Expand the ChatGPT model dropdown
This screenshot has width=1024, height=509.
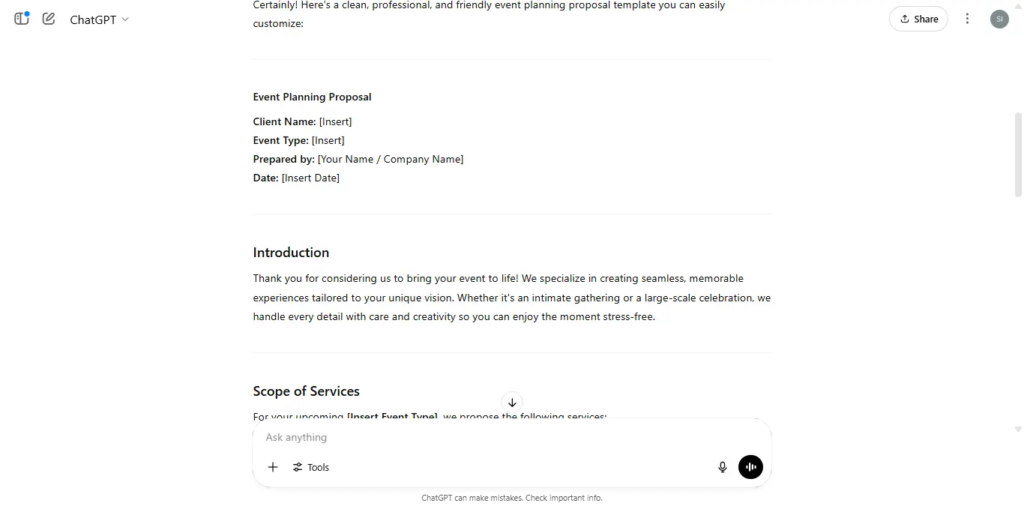(99, 20)
